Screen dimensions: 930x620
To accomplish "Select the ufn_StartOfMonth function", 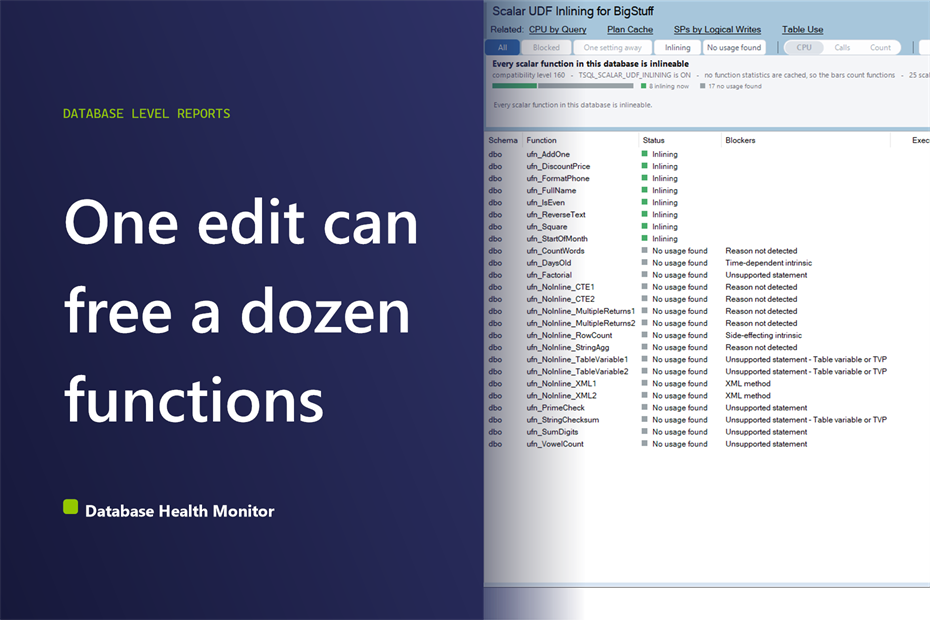I will tap(557, 239).
